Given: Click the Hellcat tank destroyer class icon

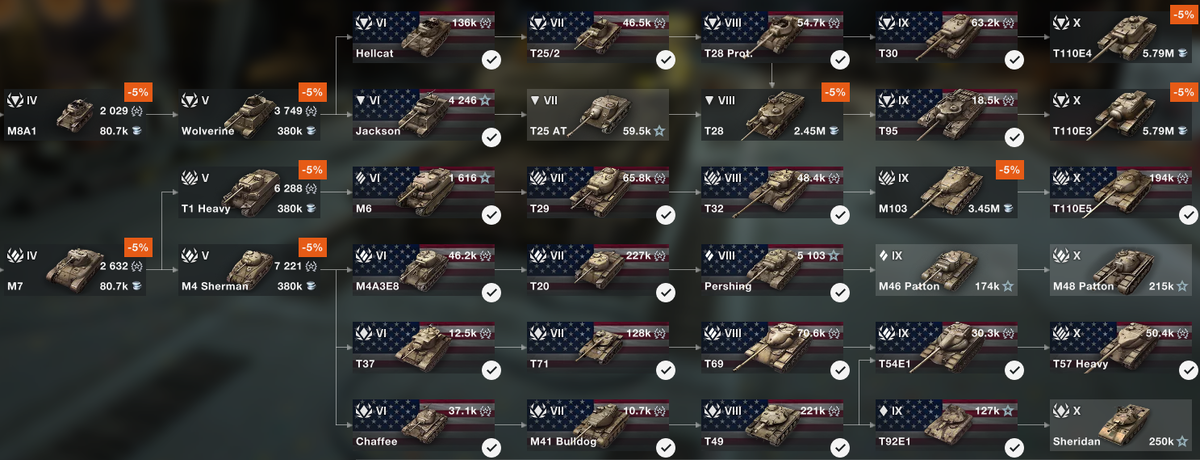Looking at the screenshot, I should pos(362,23).
